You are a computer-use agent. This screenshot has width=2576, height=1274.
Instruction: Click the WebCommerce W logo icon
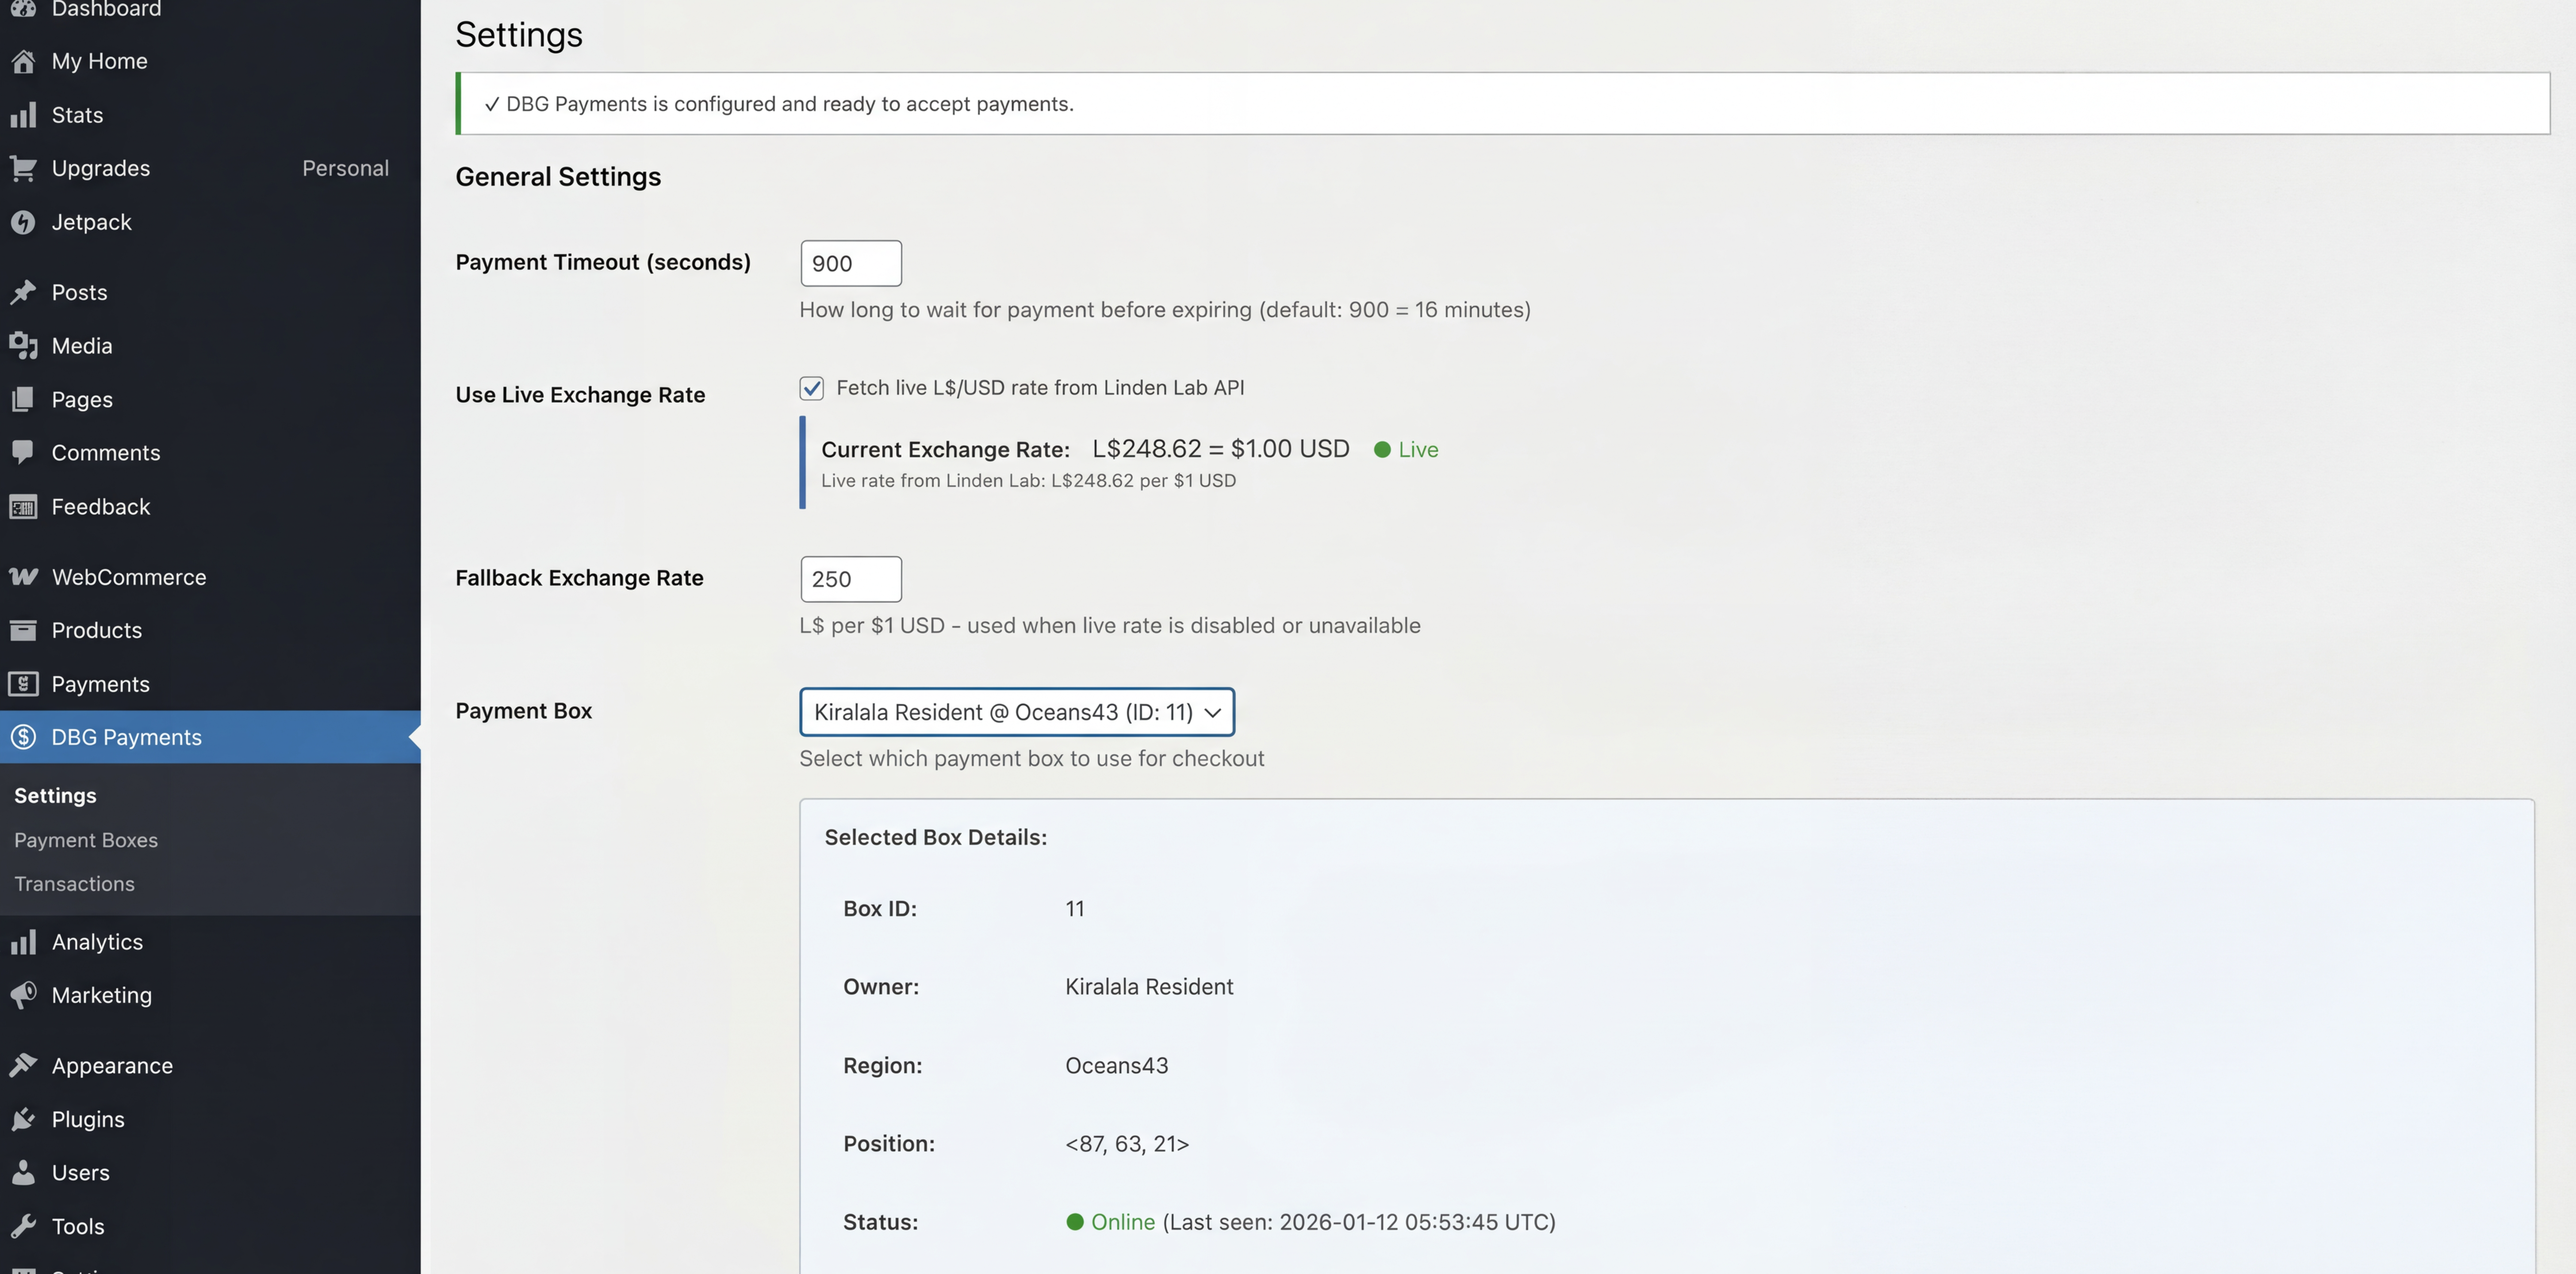point(23,577)
